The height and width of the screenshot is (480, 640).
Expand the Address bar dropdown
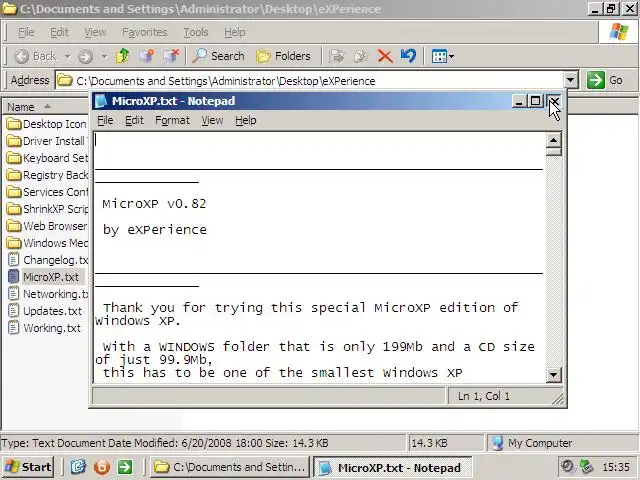571,80
